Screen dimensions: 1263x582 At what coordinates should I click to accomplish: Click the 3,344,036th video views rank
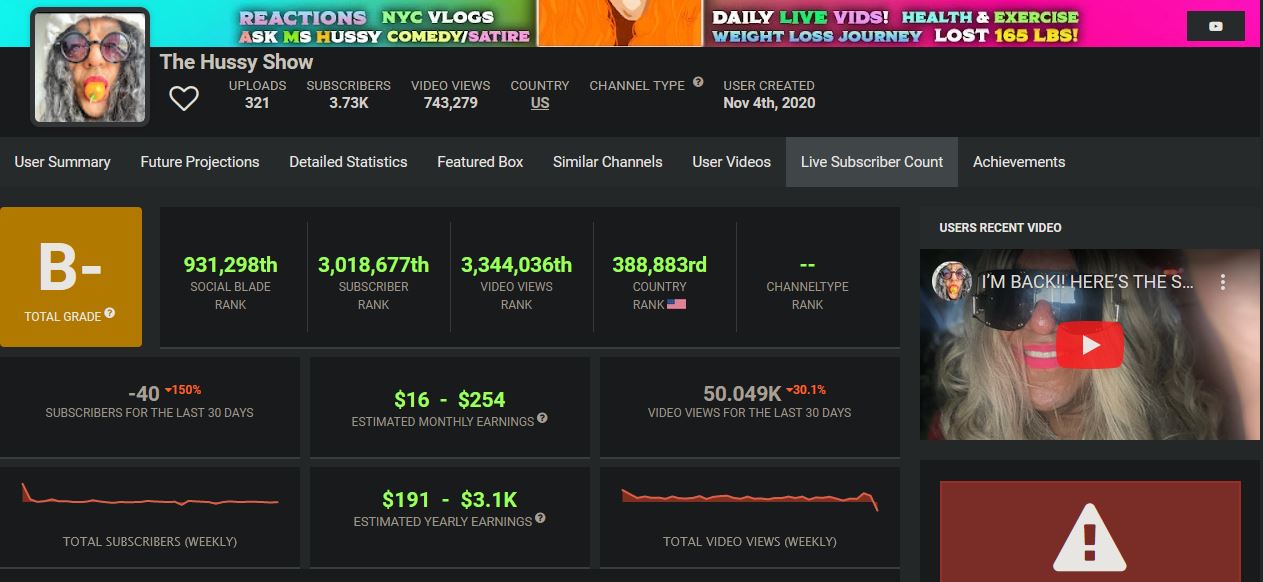[516, 265]
